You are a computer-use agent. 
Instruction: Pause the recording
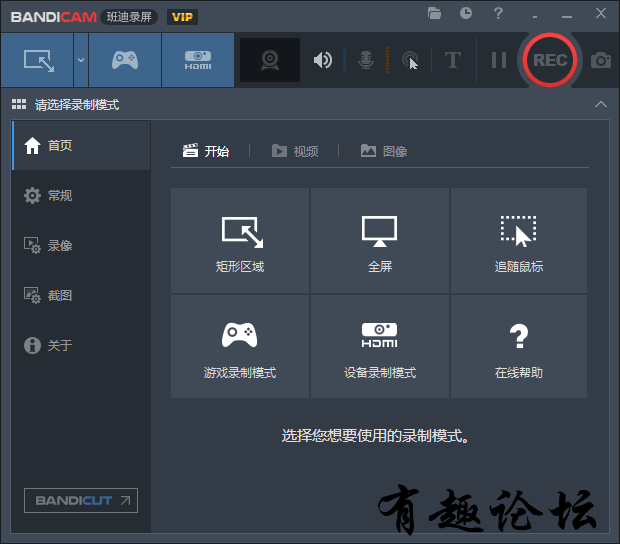499,60
